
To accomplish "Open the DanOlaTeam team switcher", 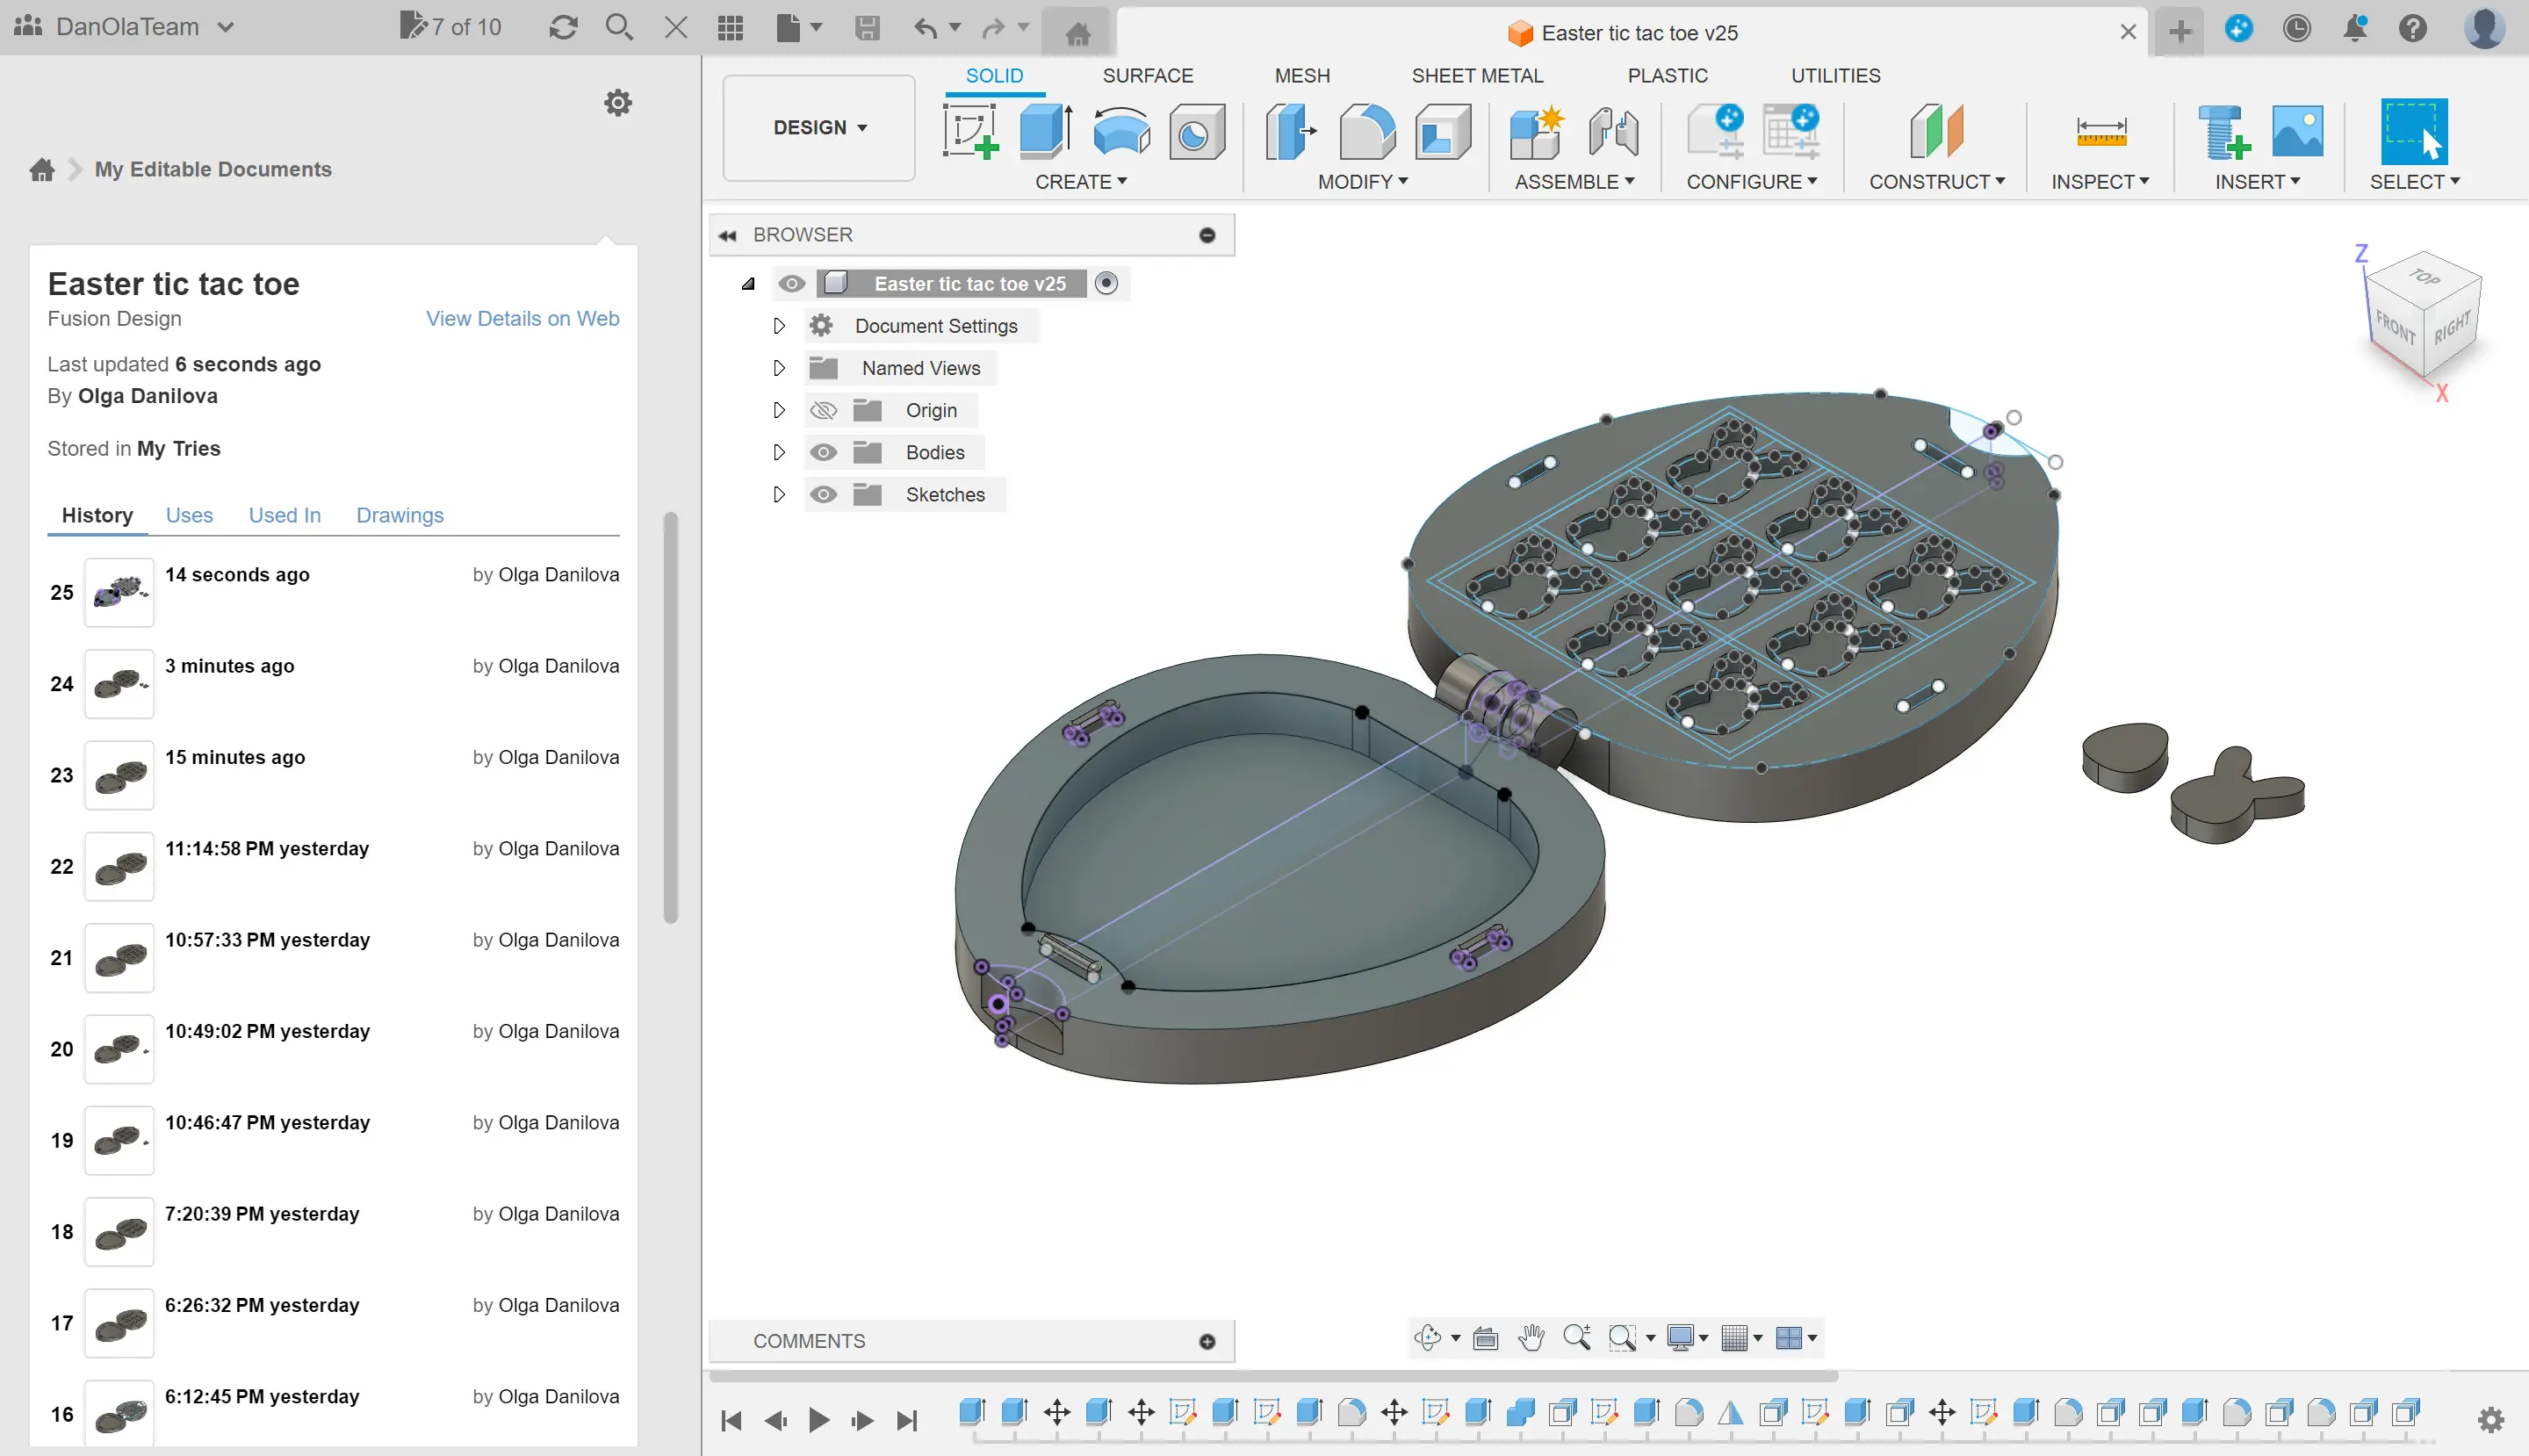I will [125, 27].
